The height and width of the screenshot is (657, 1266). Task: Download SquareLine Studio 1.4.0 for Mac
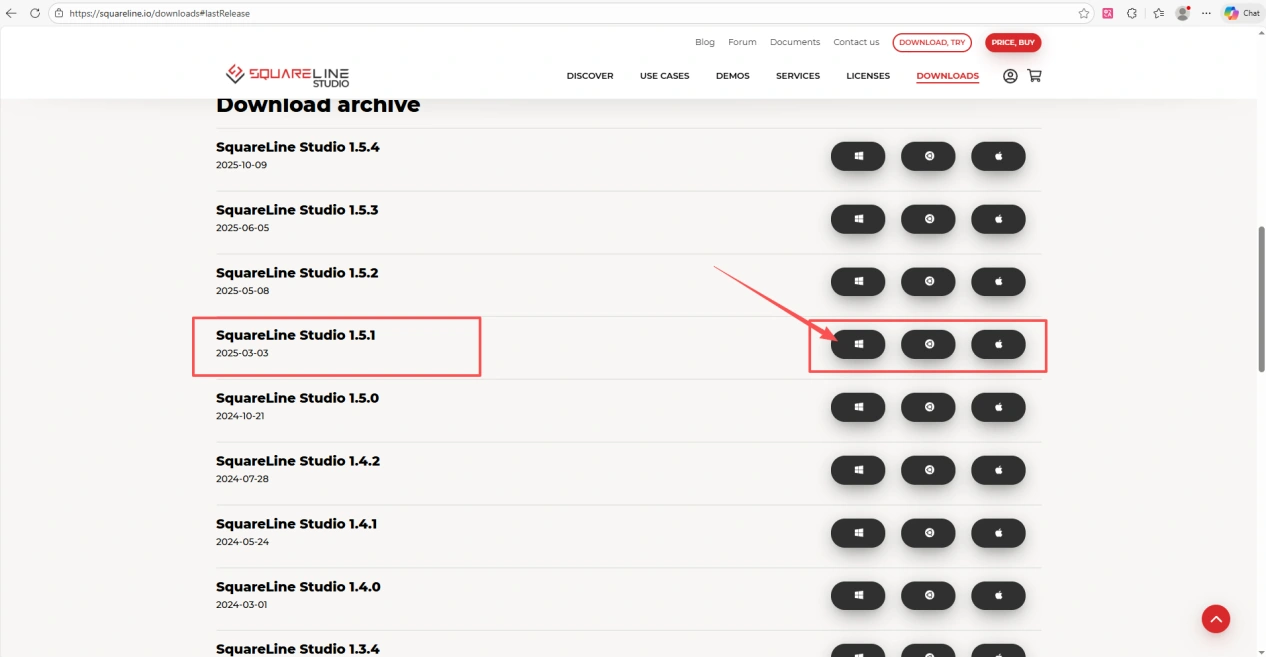[x=998, y=596]
